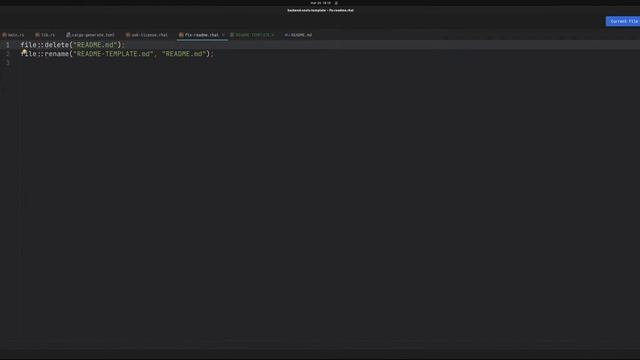Click line number 1 in the gutter
This screenshot has width=640, height=360.
[8, 45]
